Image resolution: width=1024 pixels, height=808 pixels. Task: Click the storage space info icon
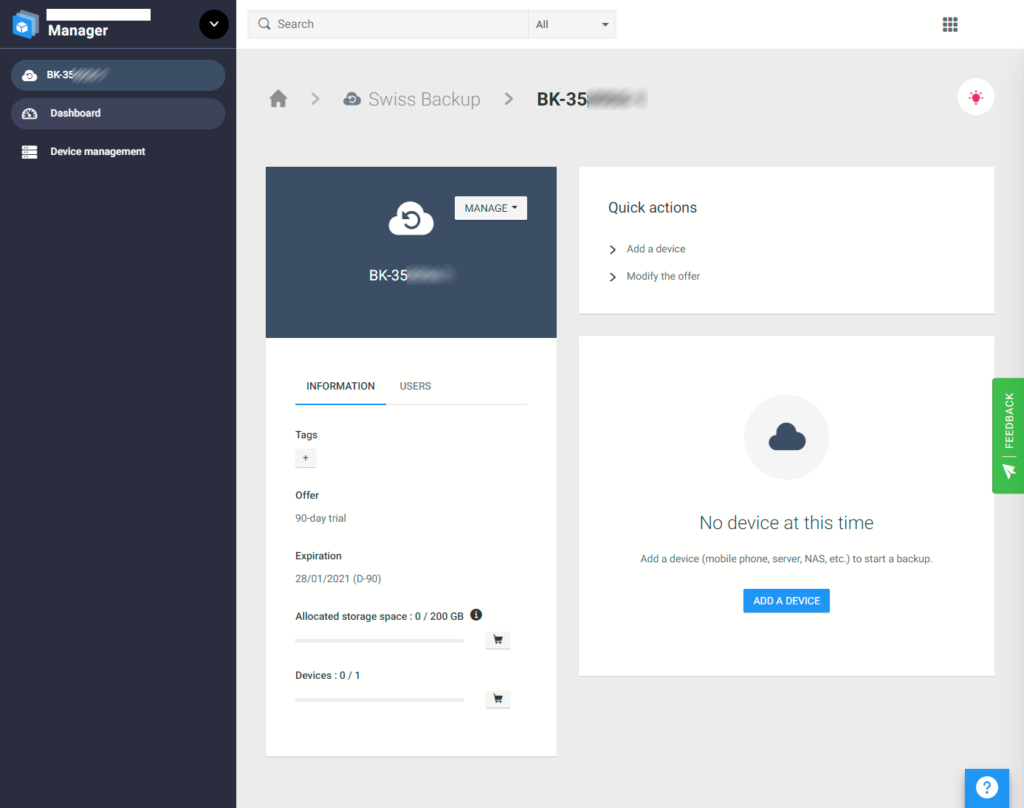click(x=476, y=615)
